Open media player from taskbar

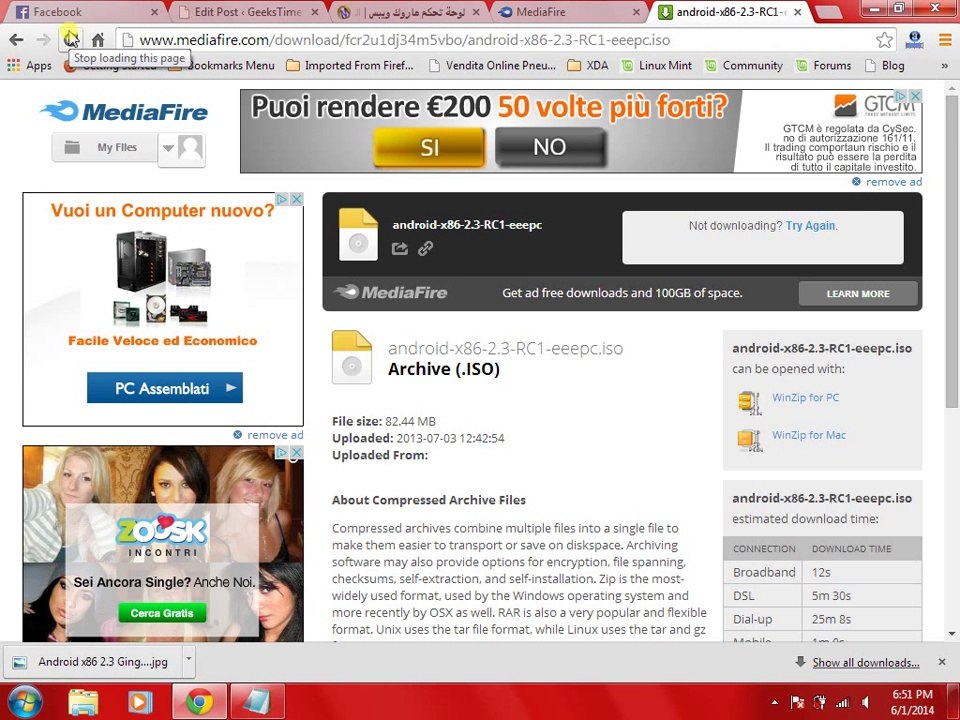[140, 702]
